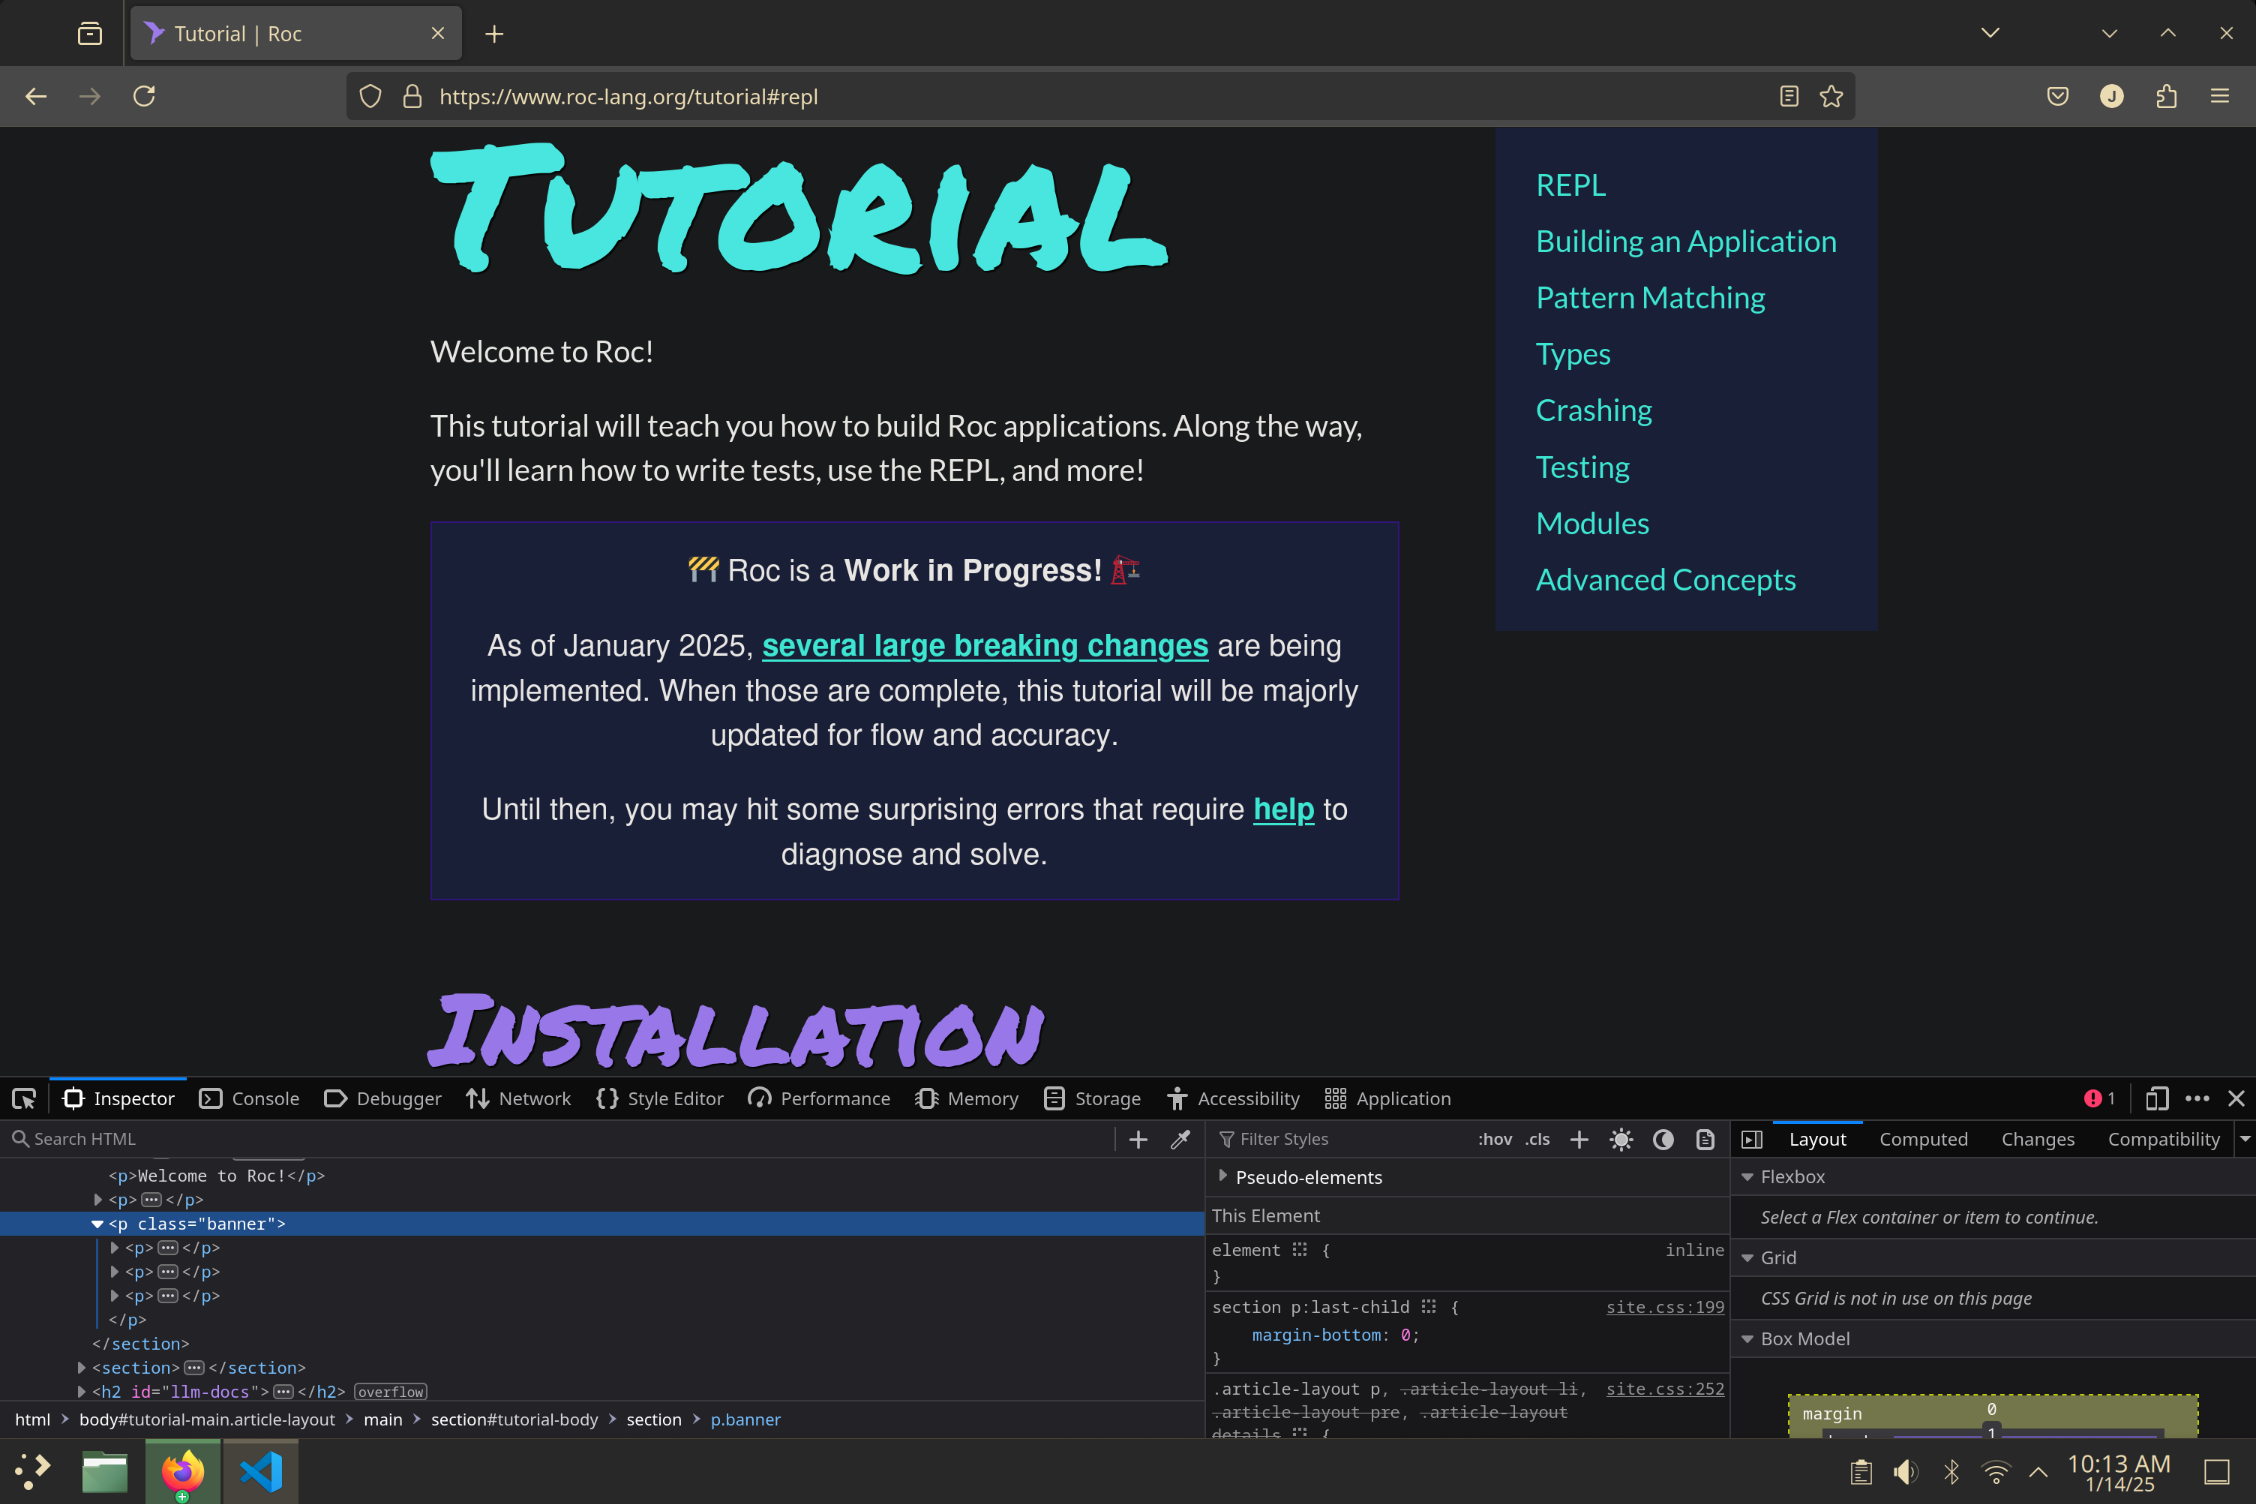
Task: Open a new browser tab
Action: pos(494,34)
